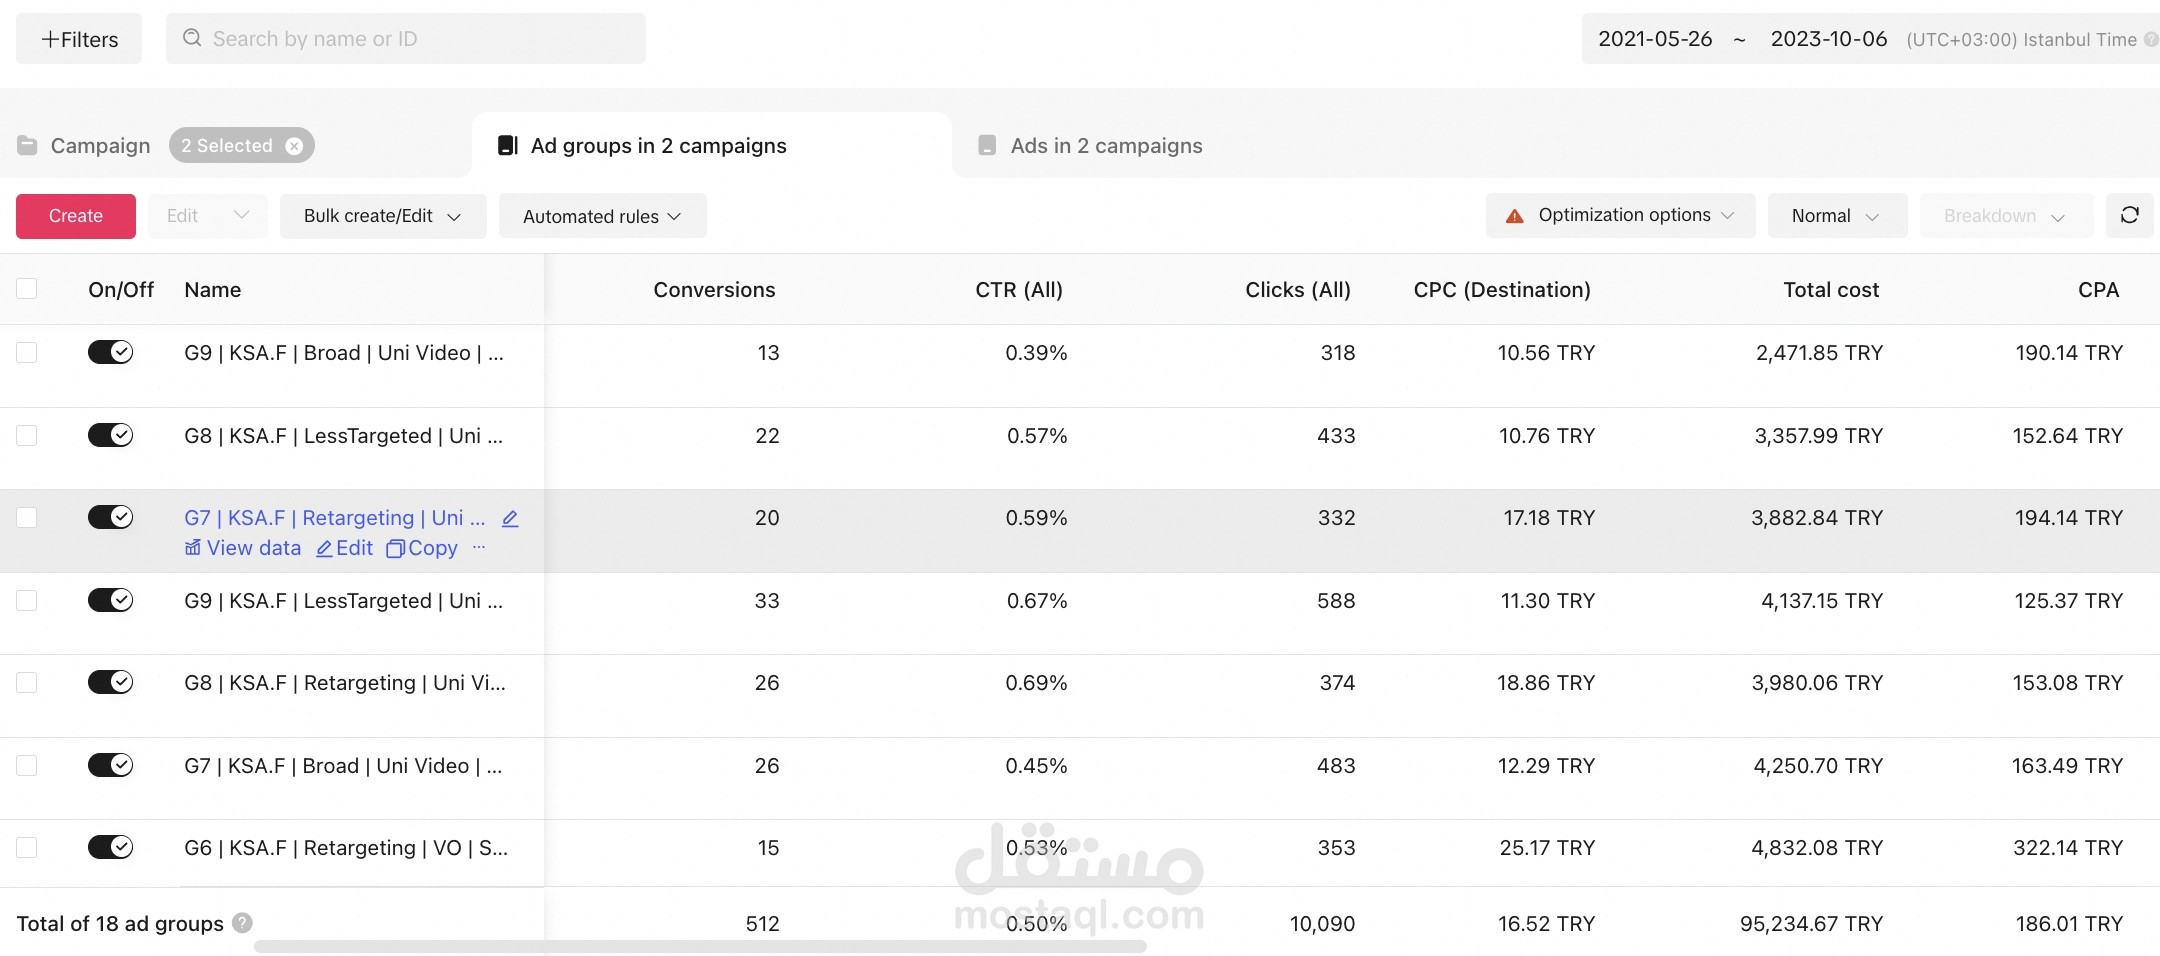The height and width of the screenshot is (956, 2160).
Task: Open the end date 2023-10-06 picker
Action: pyautogui.click(x=1829, y=39)
